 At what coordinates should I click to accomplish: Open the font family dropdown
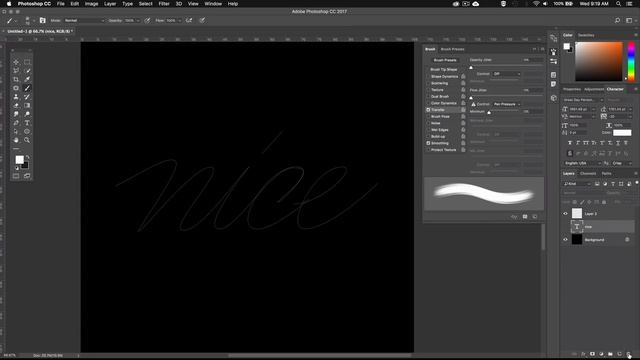tap(583, 100)
